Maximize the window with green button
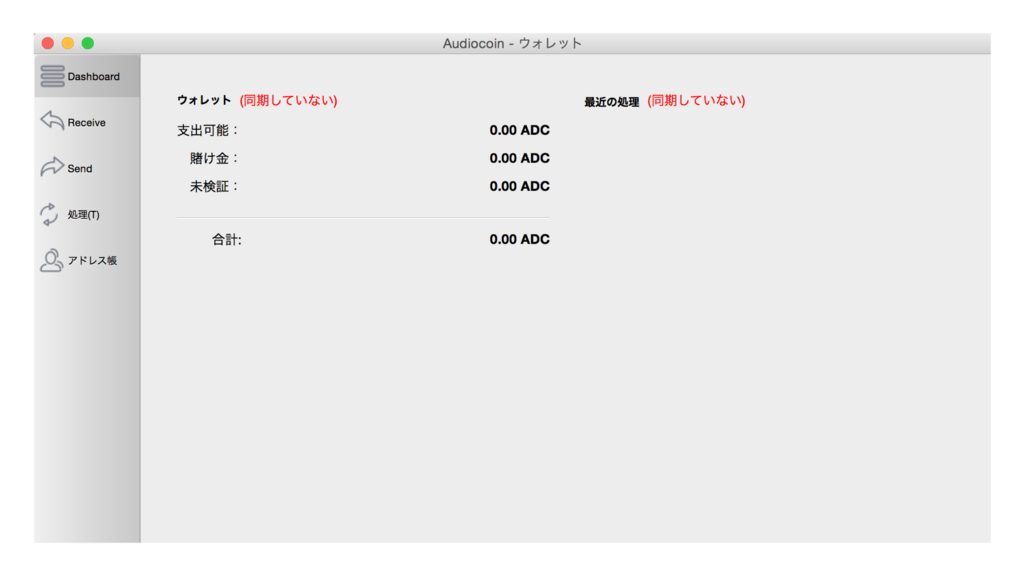Viewport: 1024px width, 576px height. [x=88, y=43]
